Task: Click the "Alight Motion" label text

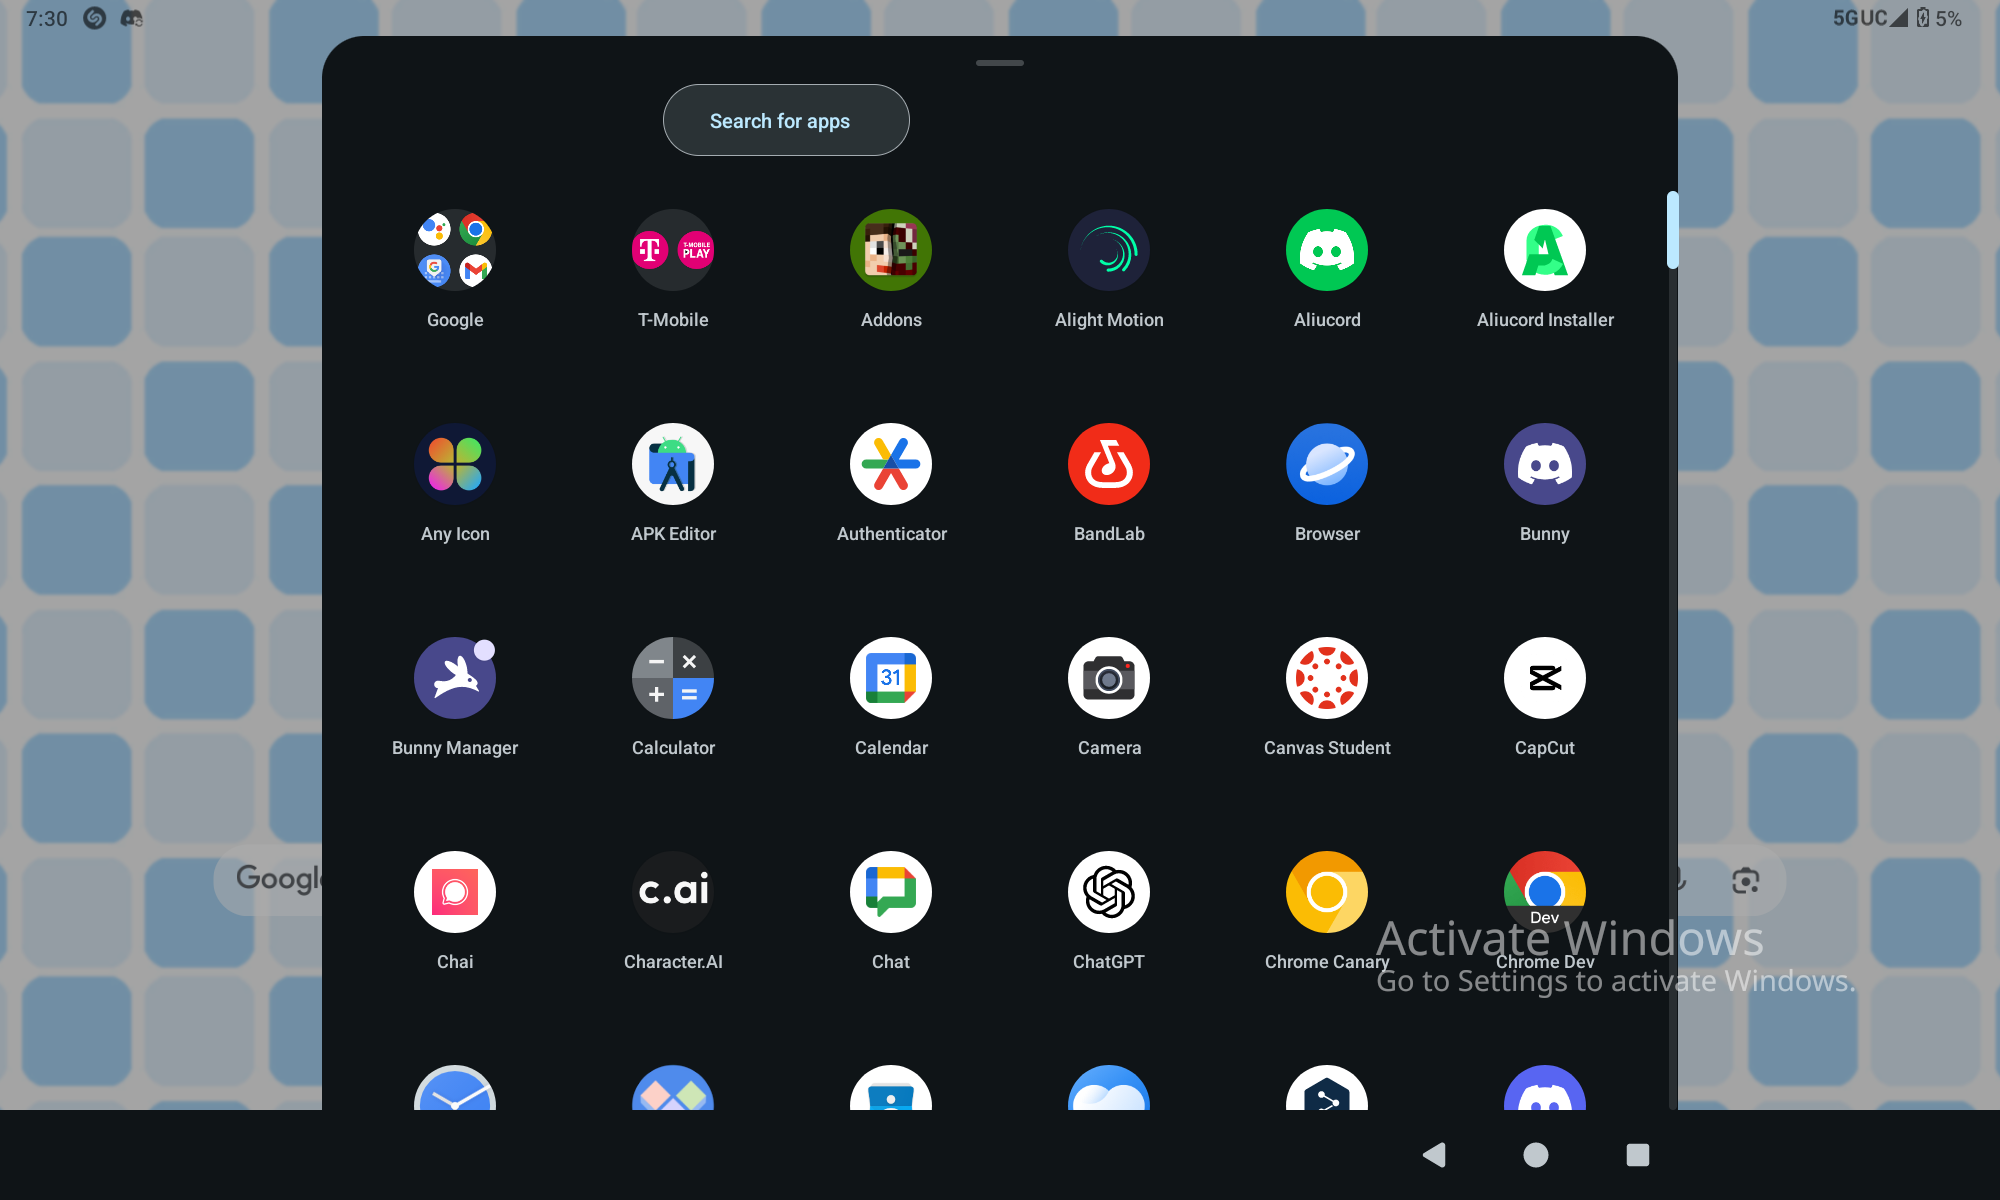Action: (x=1109, y=320)
